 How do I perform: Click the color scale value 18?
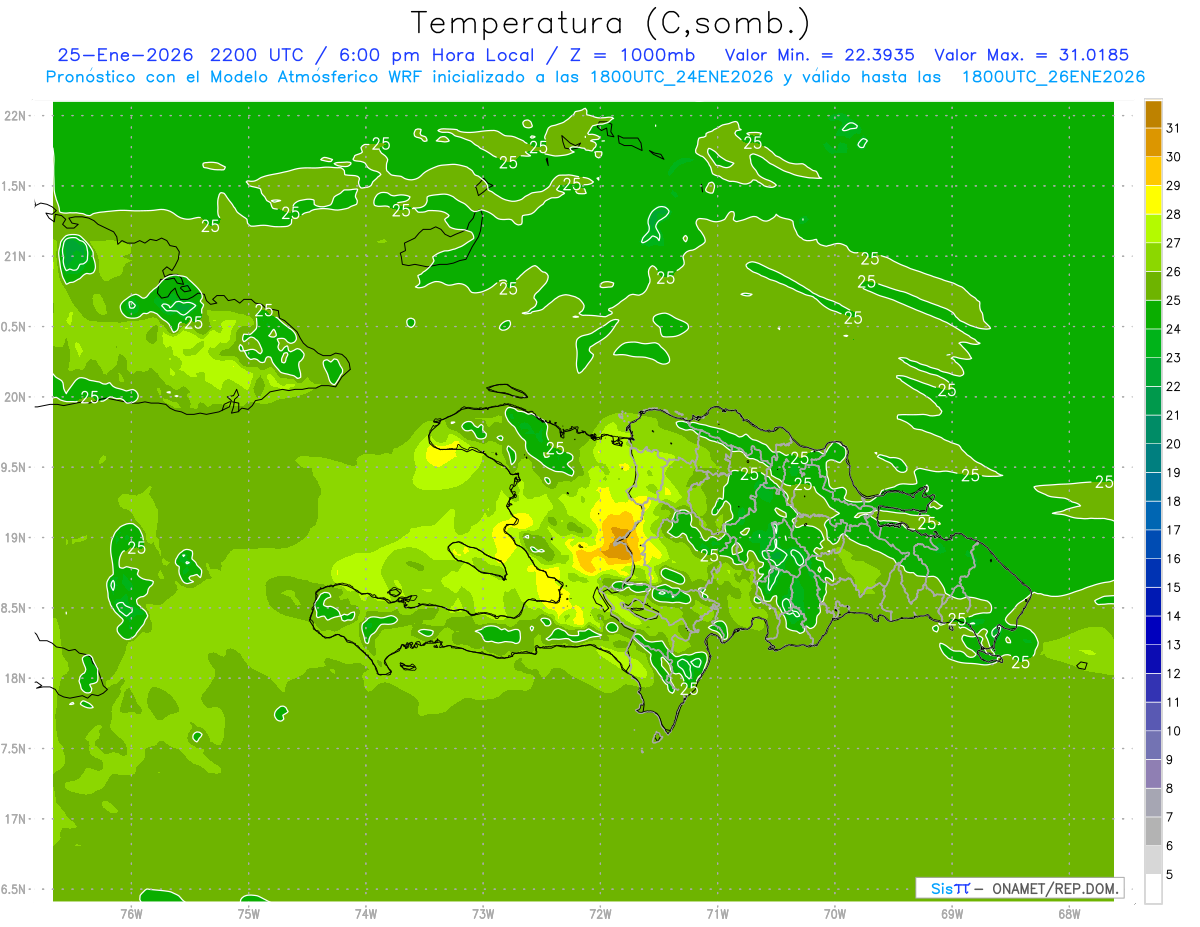pos(1174,501)
